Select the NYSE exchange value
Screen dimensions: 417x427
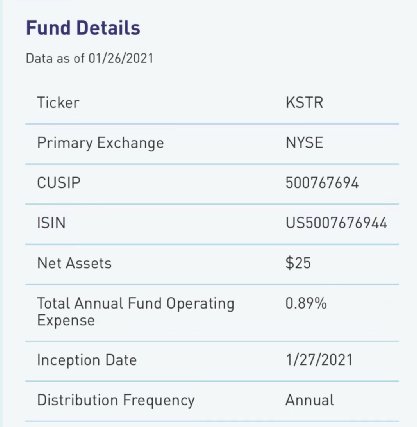304,143
